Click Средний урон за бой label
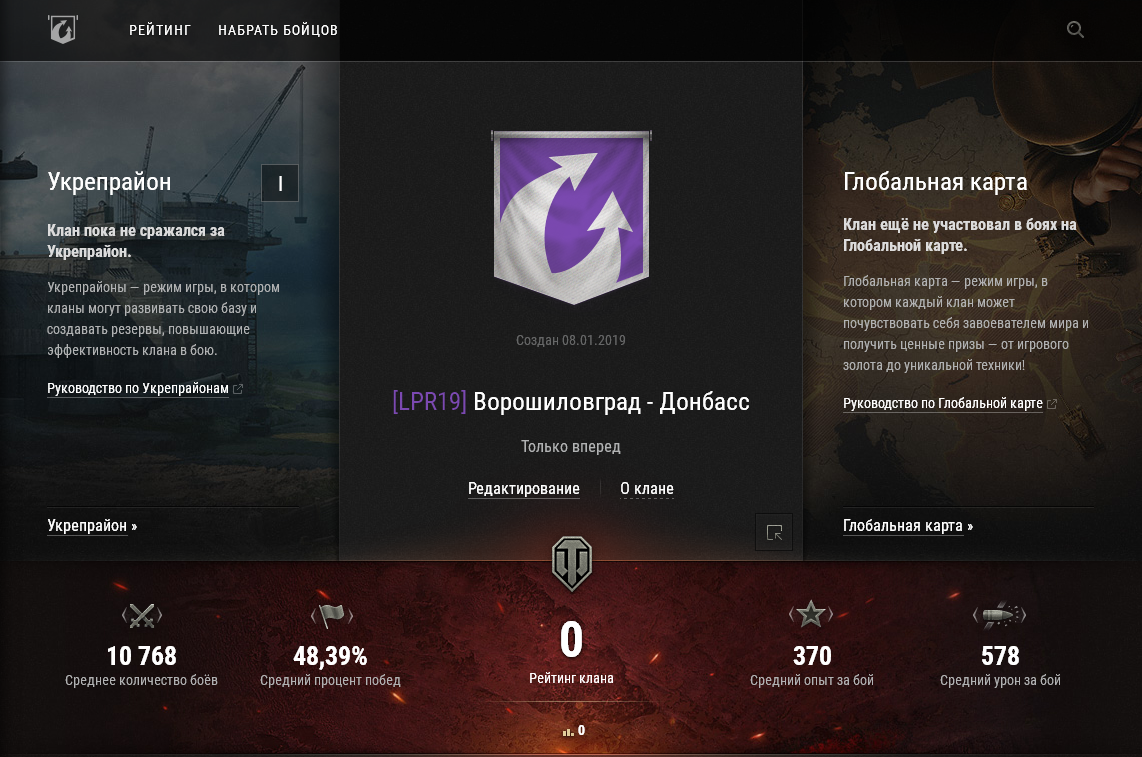The width and height of the screenshot is (1142, 757). [x=1000, y=680]
